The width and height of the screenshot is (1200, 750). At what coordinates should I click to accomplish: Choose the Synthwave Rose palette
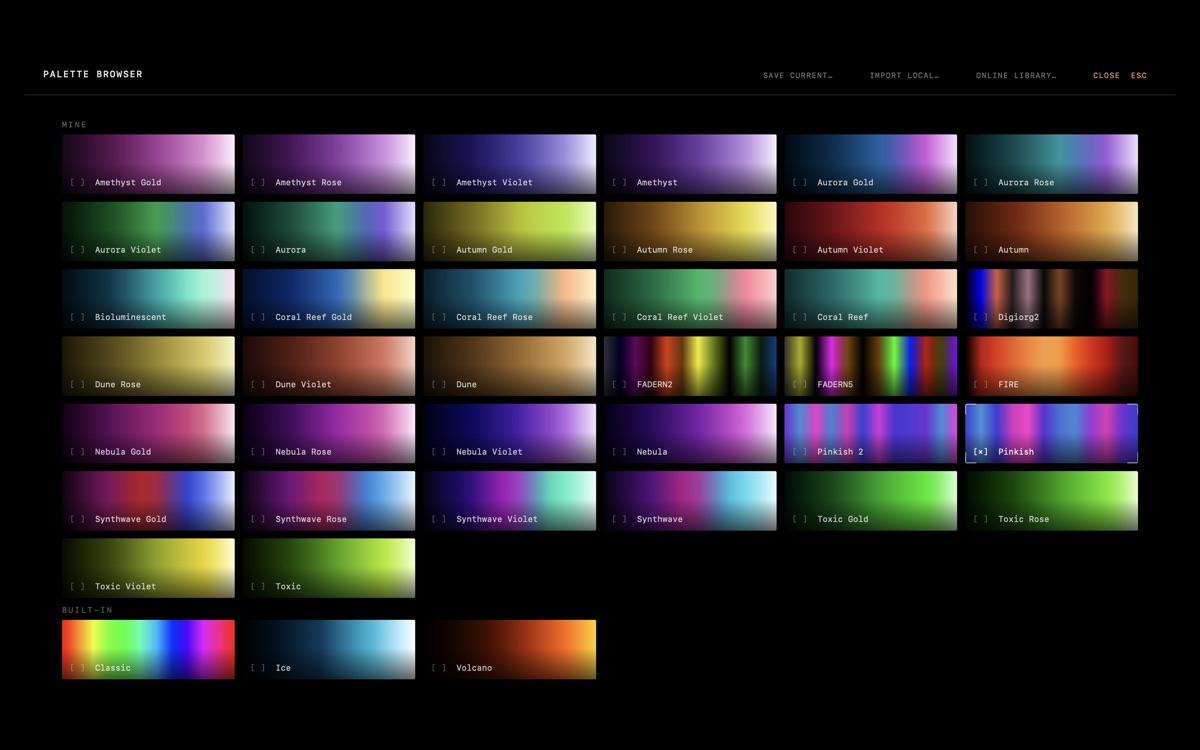click(329, 501)
